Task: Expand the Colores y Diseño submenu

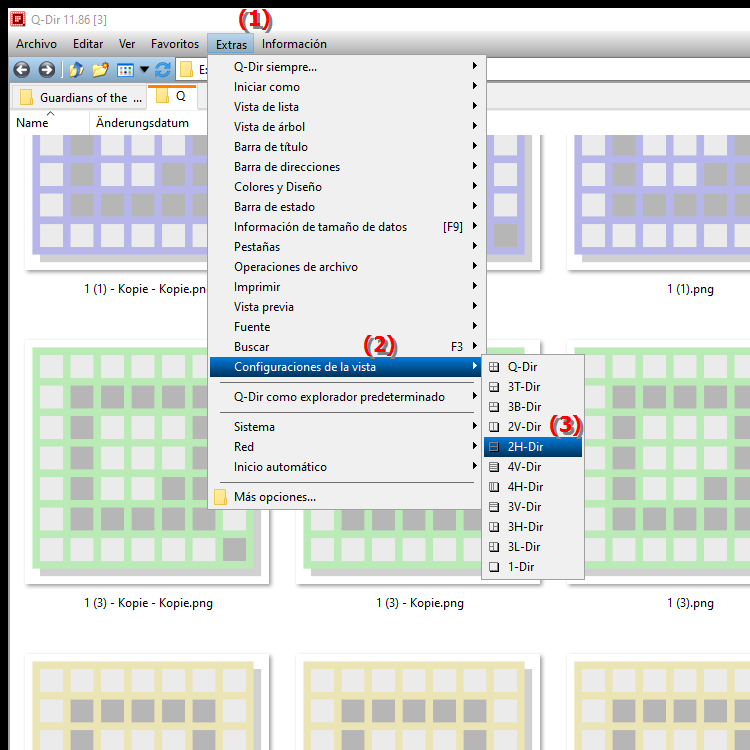Action: point(345,187)
